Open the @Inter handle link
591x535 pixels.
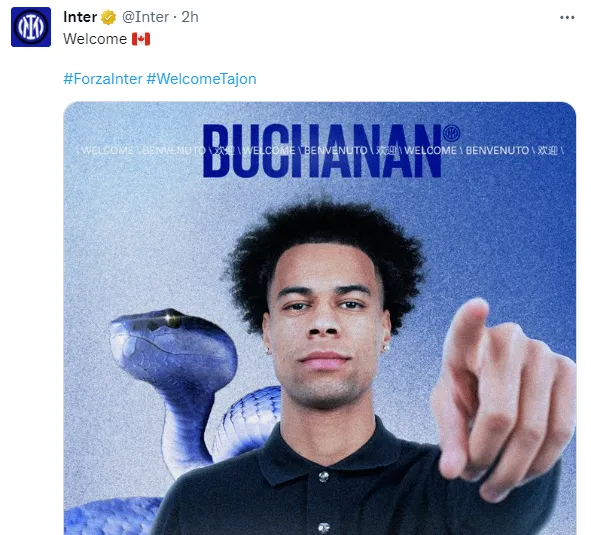(145, 17)
